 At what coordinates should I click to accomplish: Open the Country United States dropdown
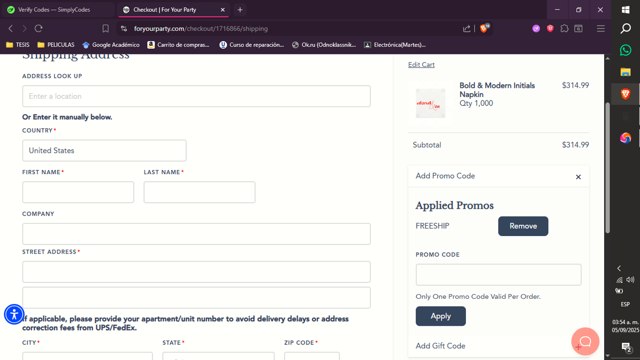click(x=104, y=150)
